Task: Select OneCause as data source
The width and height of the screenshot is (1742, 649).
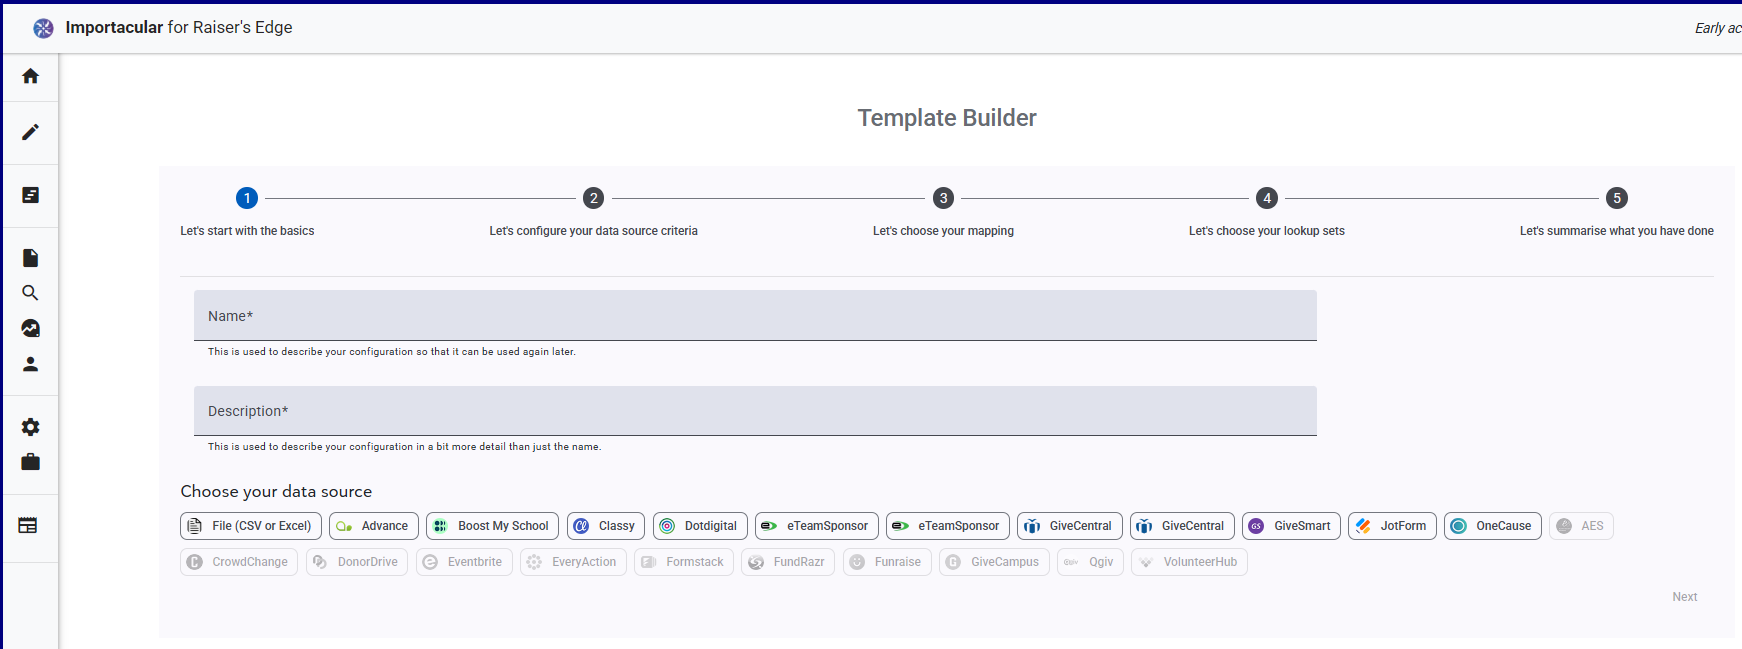Action: (x=1492, y=526)
